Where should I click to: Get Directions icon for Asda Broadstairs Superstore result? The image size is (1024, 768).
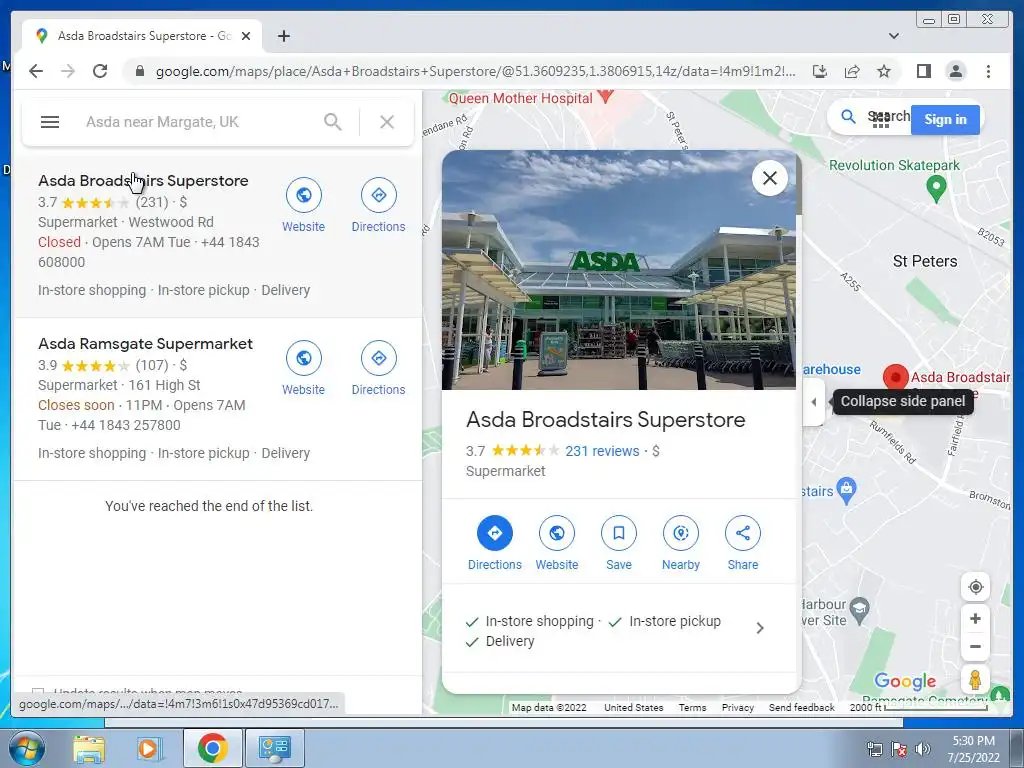tap(379, 195)
